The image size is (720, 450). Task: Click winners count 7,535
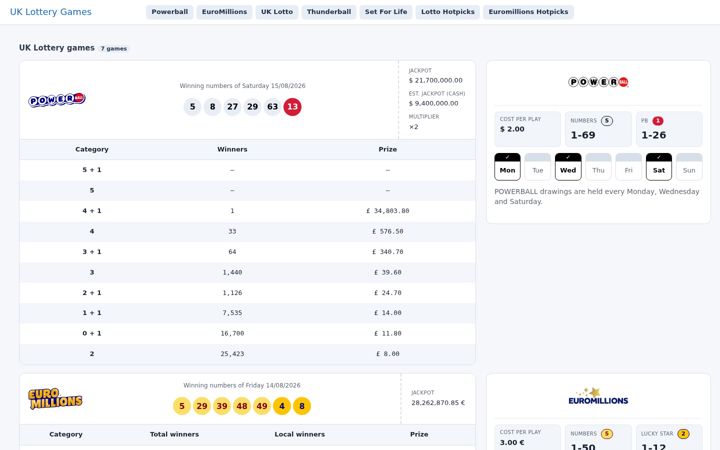click(232, 313)
